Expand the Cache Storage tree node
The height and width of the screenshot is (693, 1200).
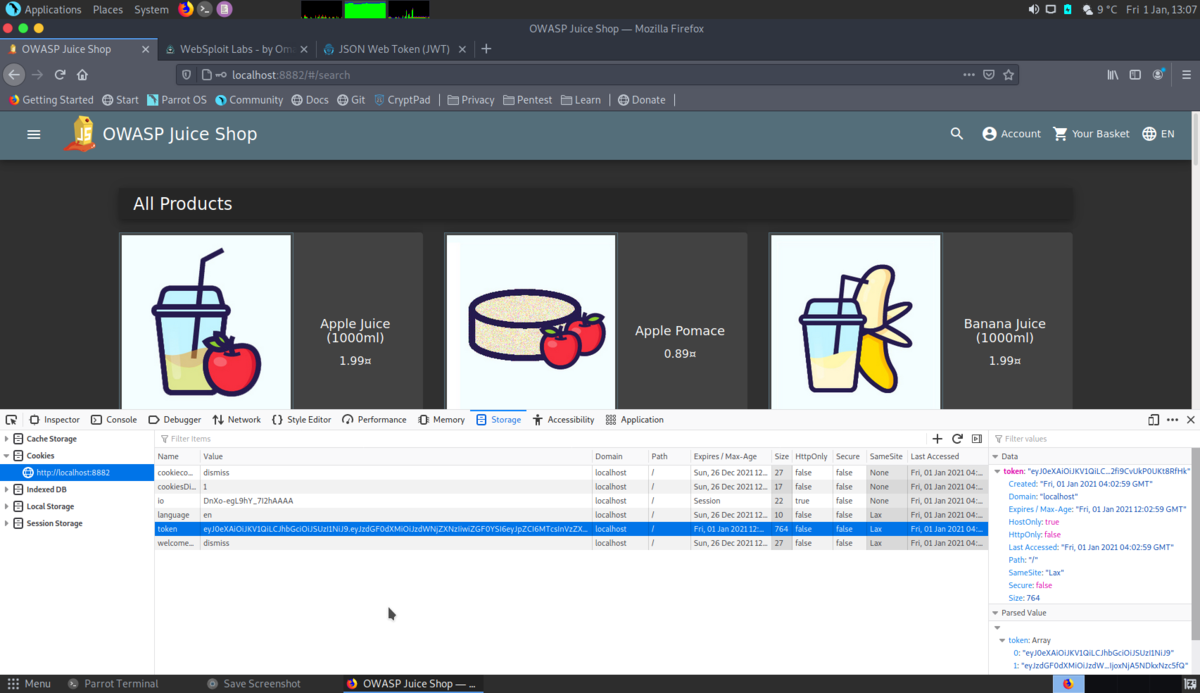pyautogui.click(x=7, y=439)
